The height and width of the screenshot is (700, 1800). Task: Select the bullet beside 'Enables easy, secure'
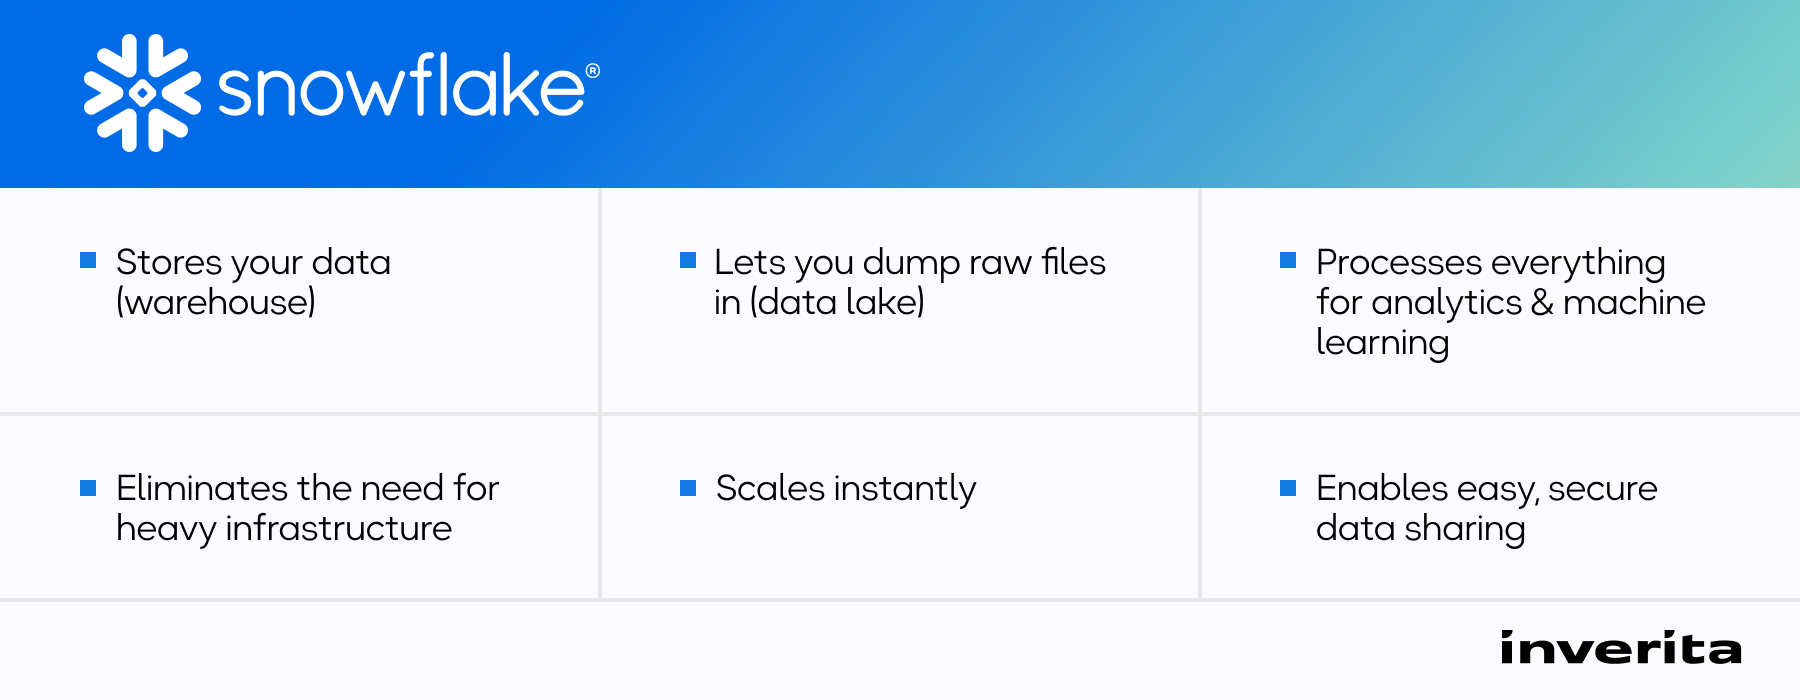point(1288,488)
